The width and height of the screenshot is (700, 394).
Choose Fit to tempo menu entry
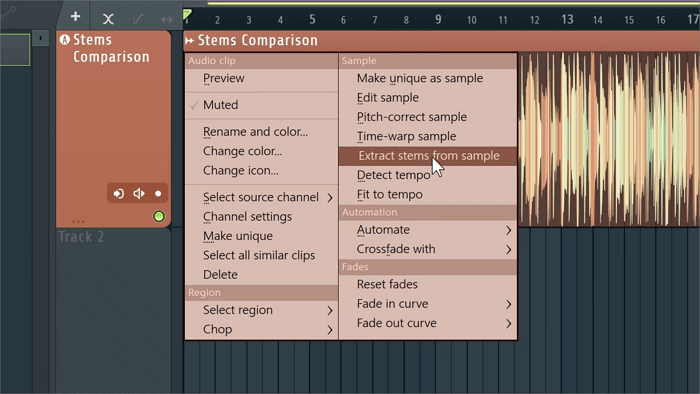428,195
